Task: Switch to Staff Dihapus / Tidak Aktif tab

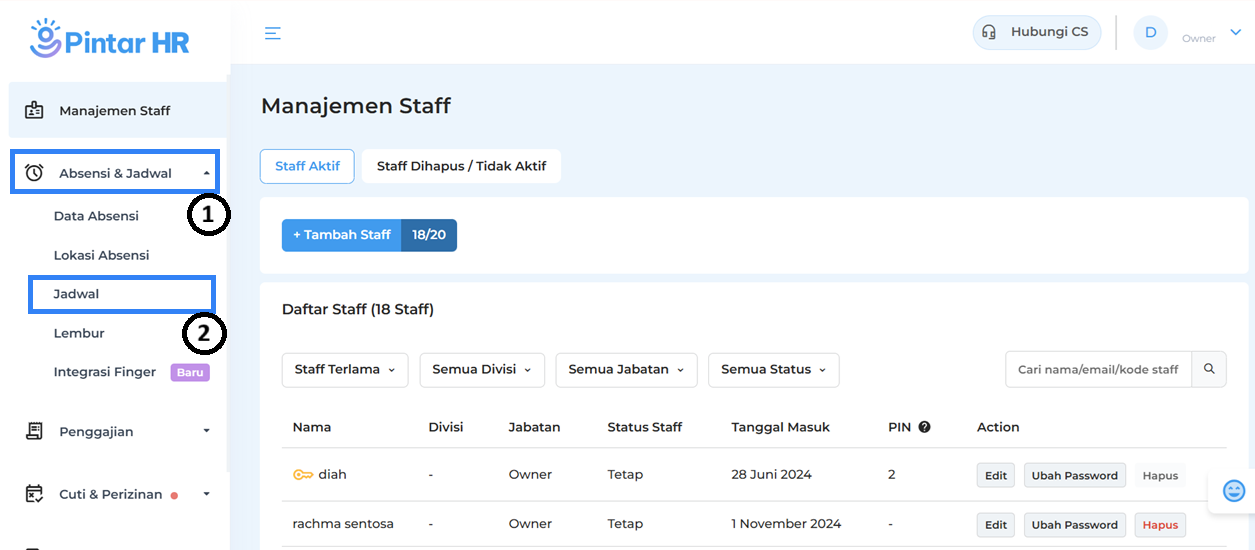Action: 461,166
